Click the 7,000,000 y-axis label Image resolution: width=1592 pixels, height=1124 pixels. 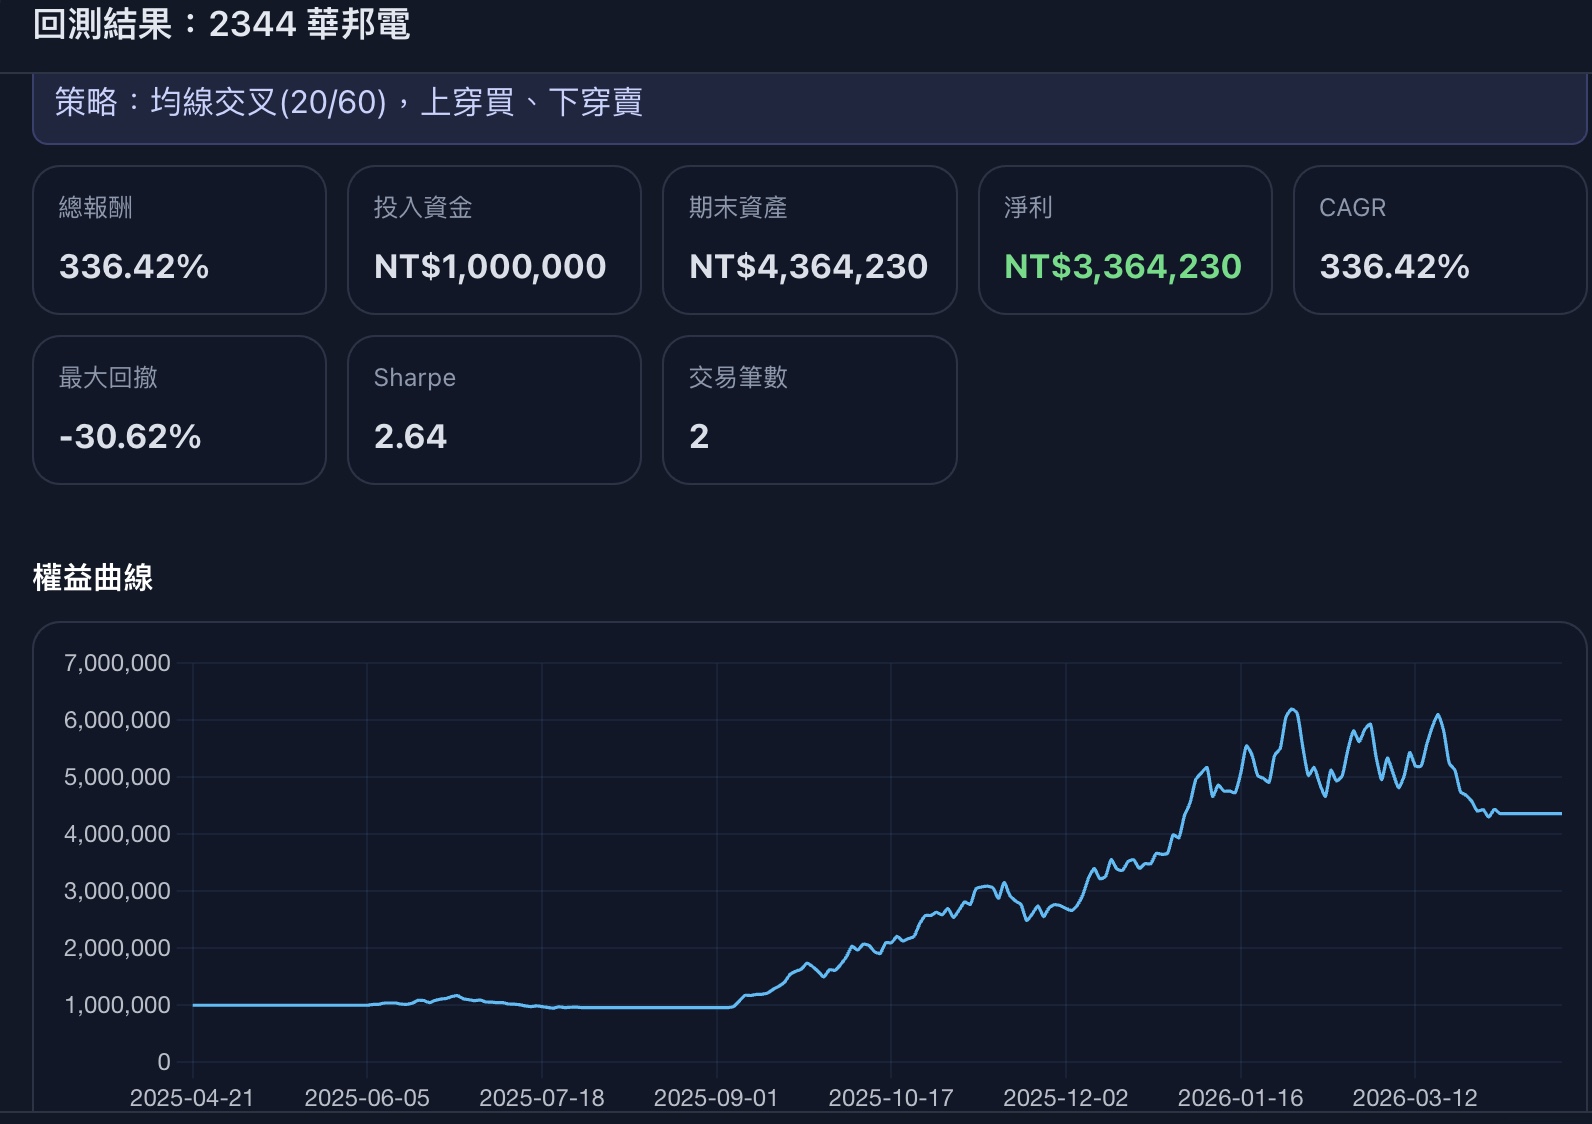(117, 663)
